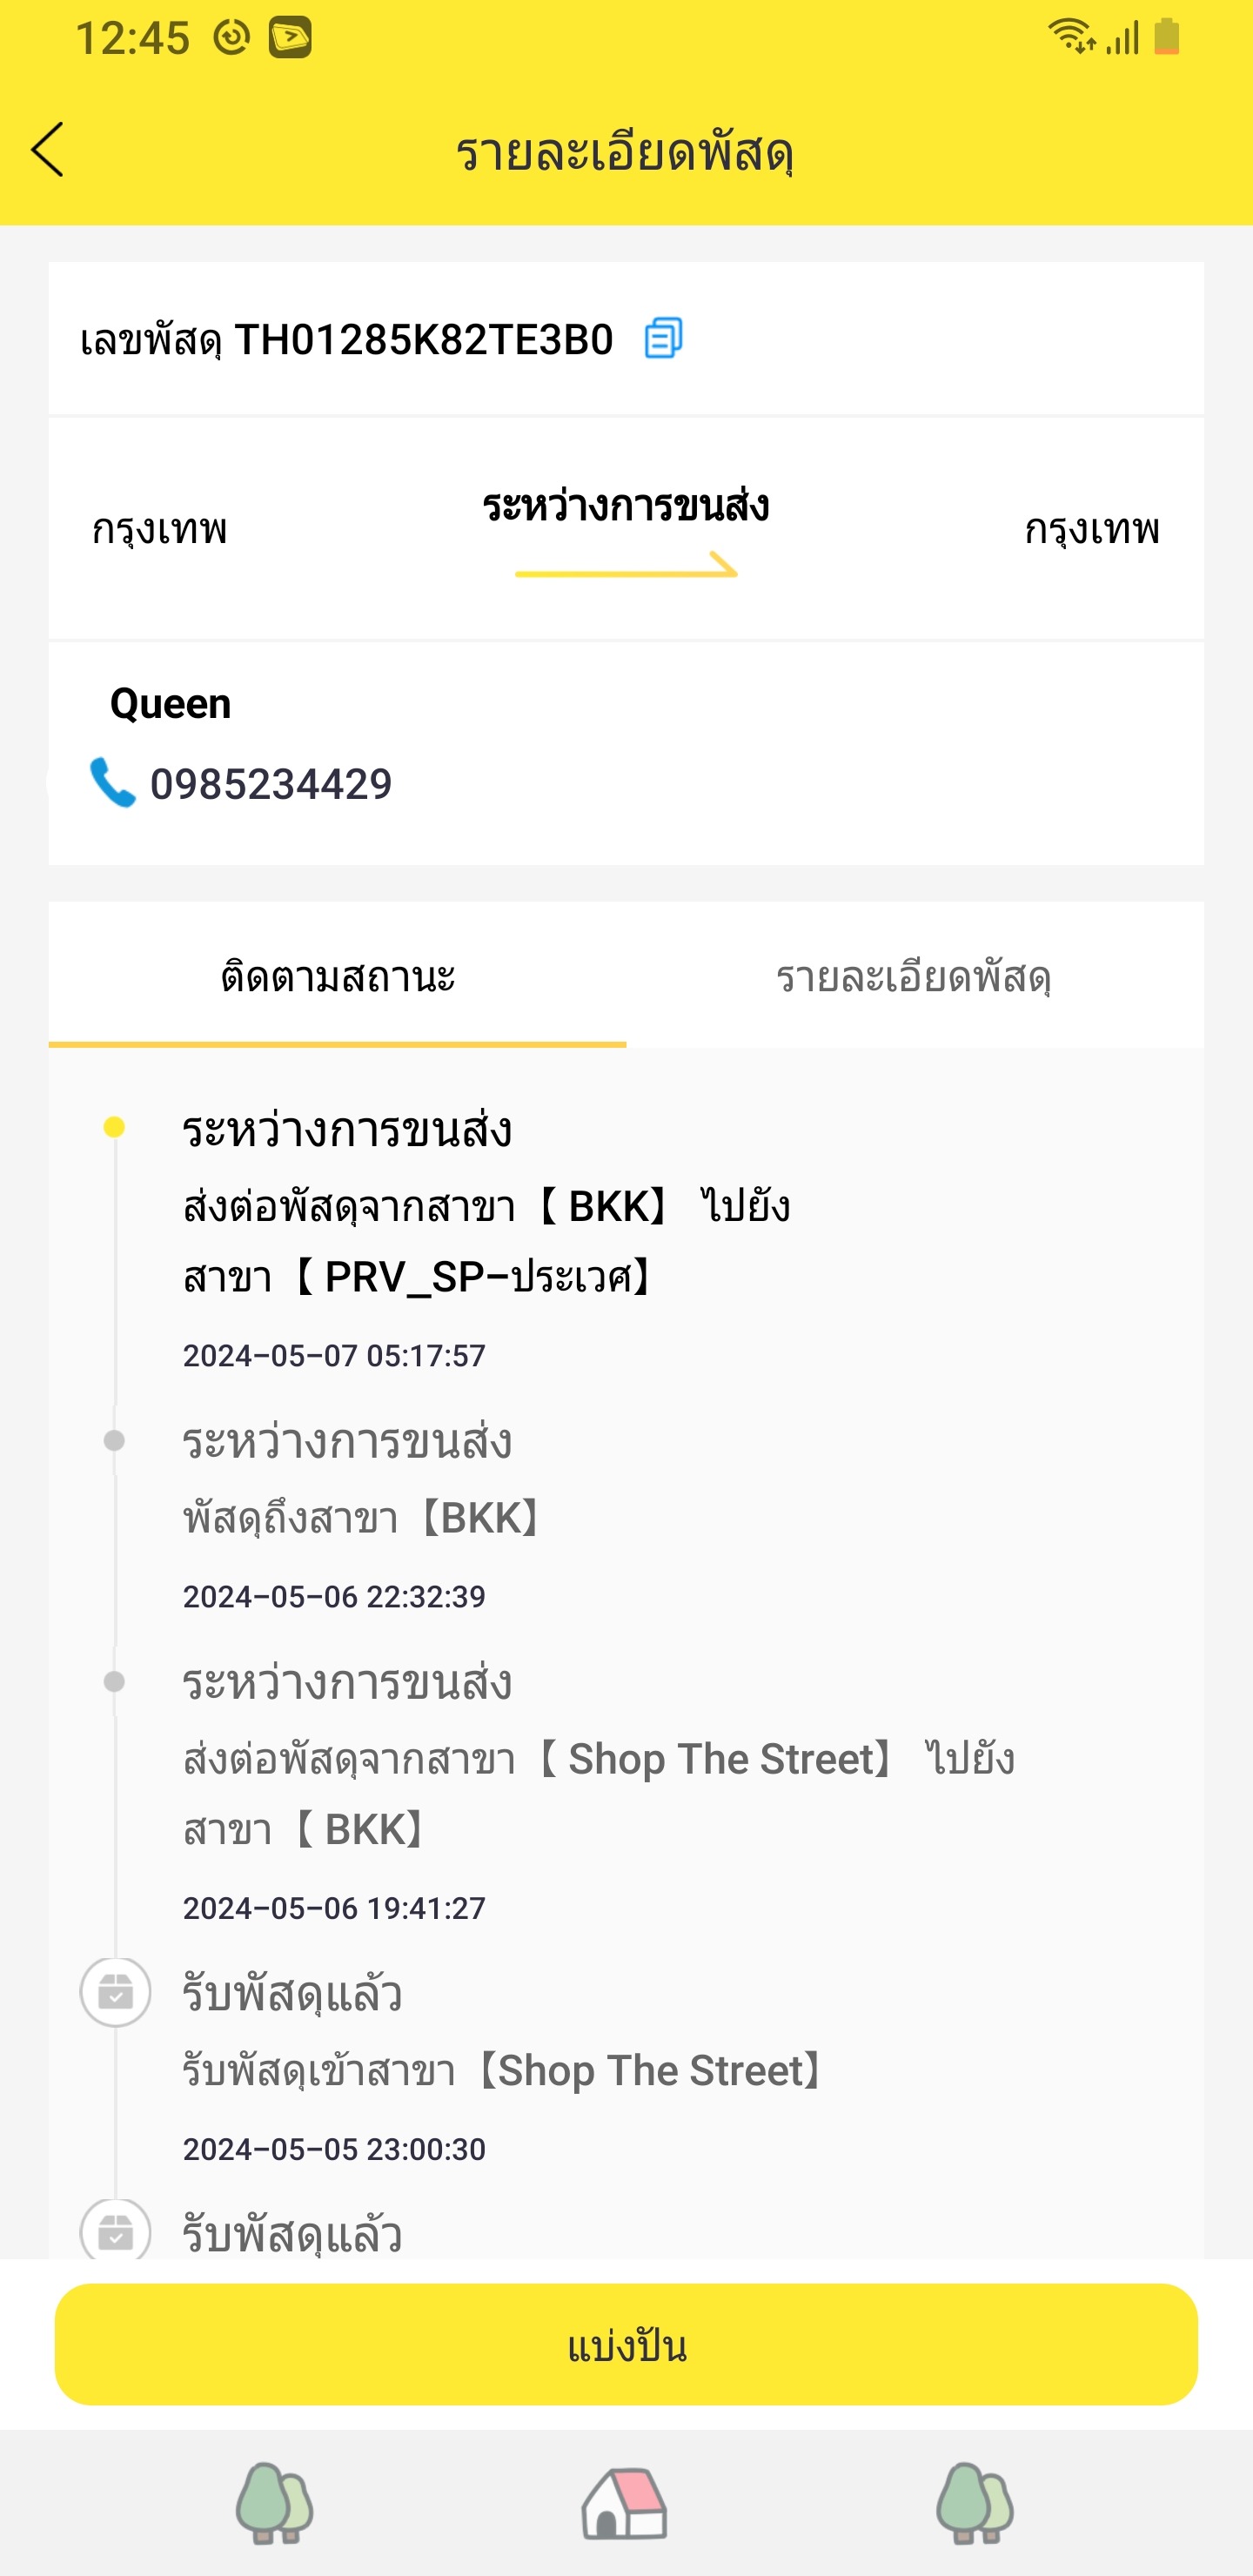This screenshot has height=2576, width=1253.
Task: Tap the left tree icon
Action: [274, 2504]
